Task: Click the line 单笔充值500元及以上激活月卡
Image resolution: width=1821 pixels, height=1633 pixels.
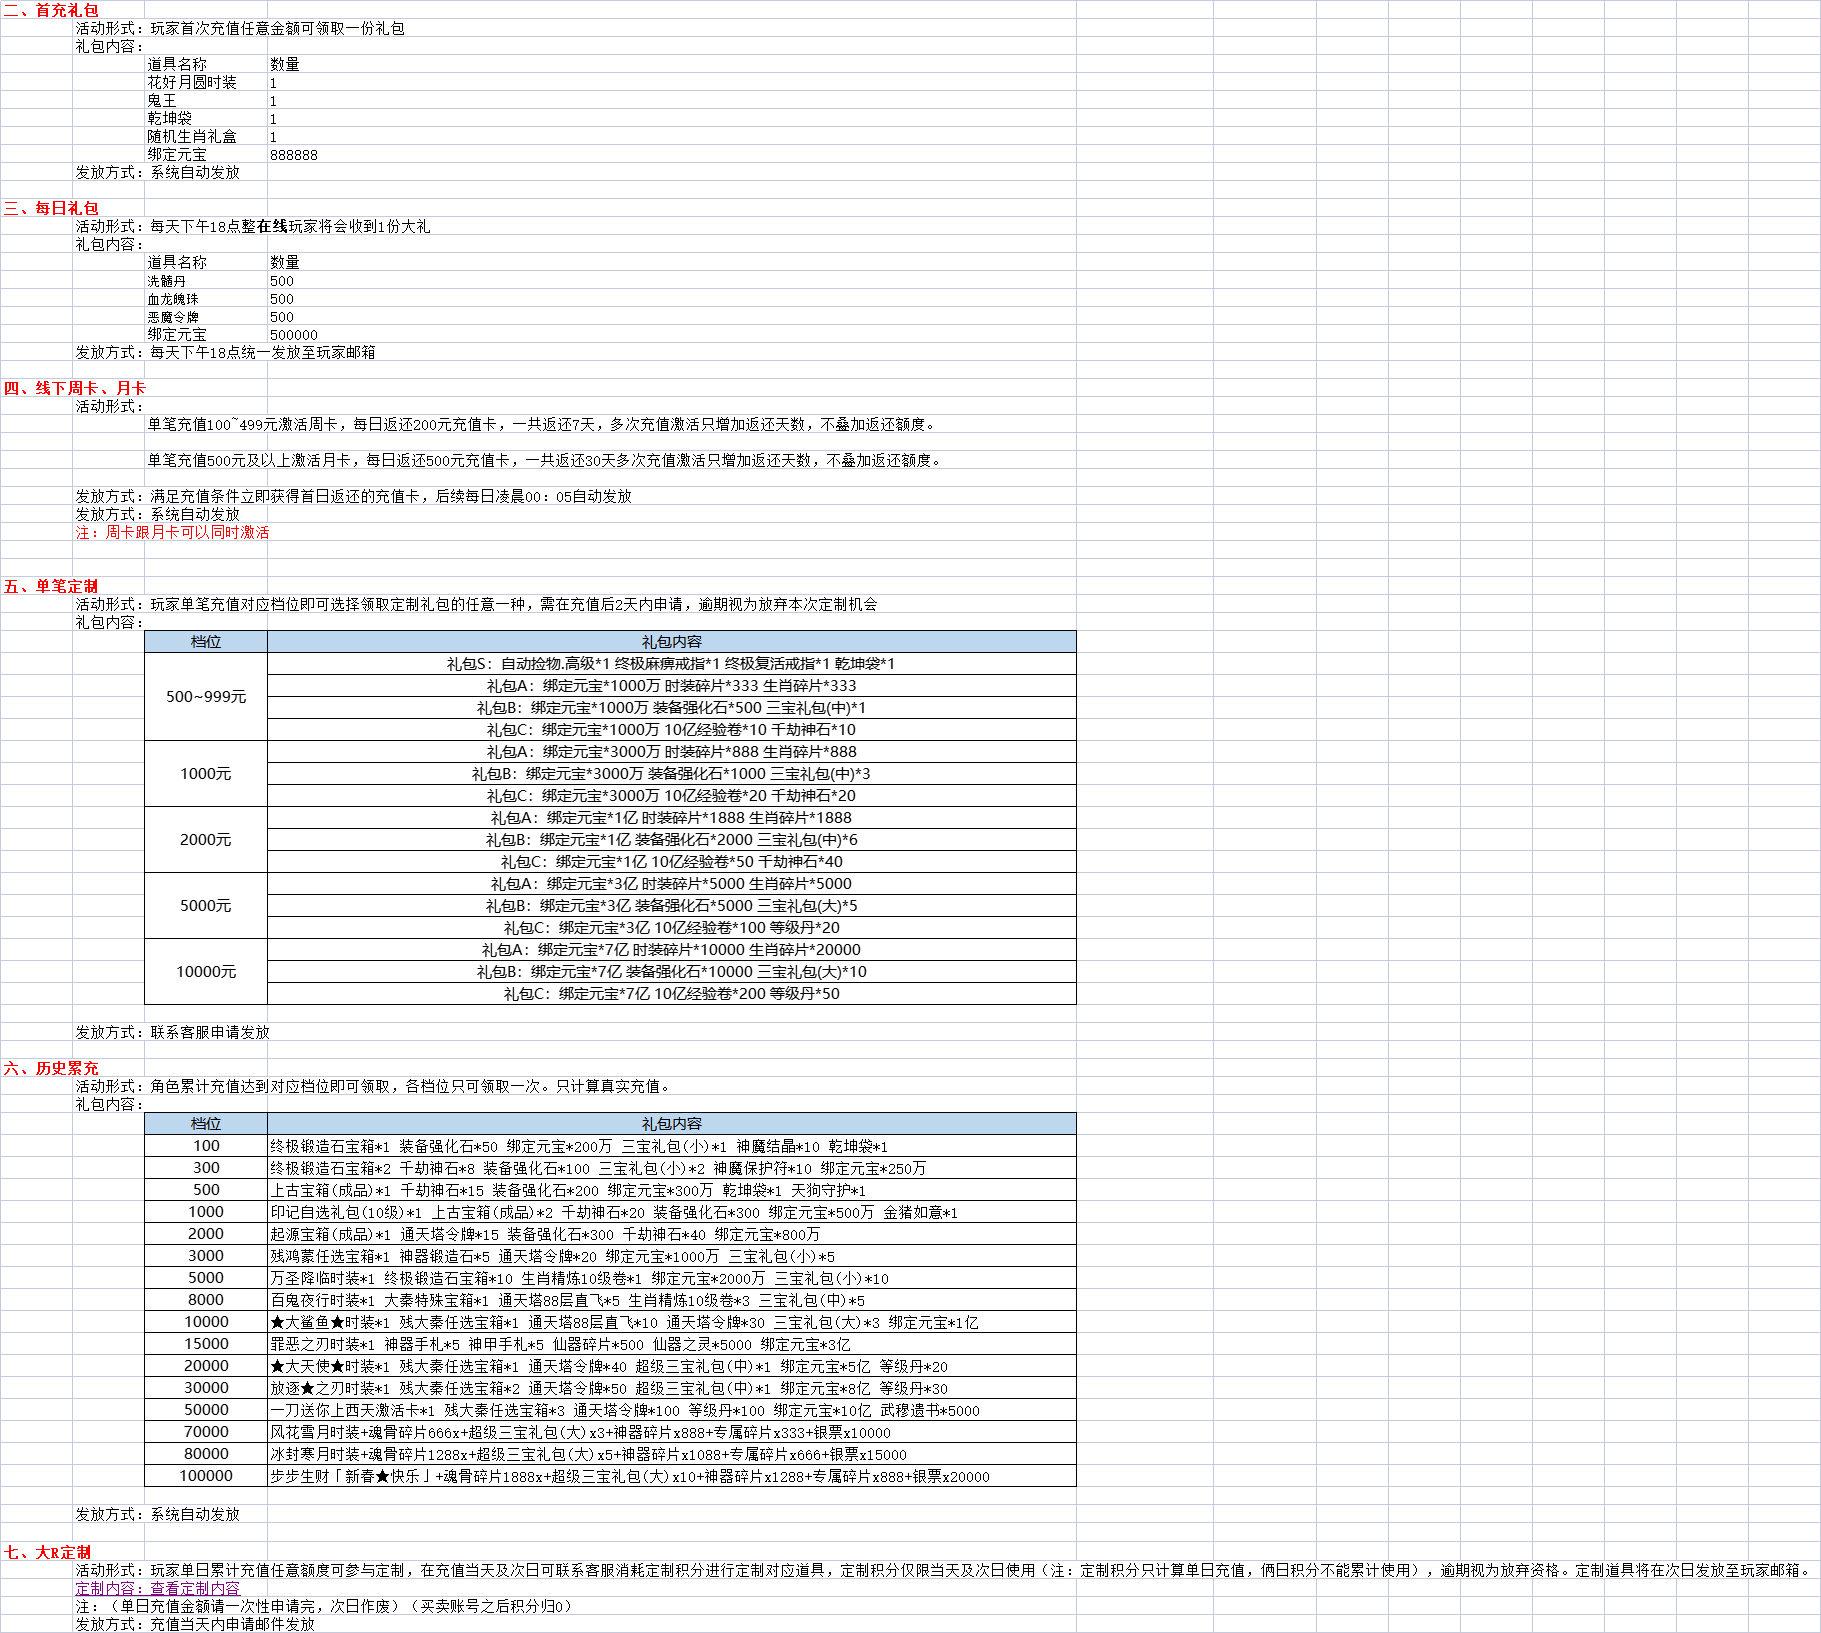Action: [x=546, y=460]
